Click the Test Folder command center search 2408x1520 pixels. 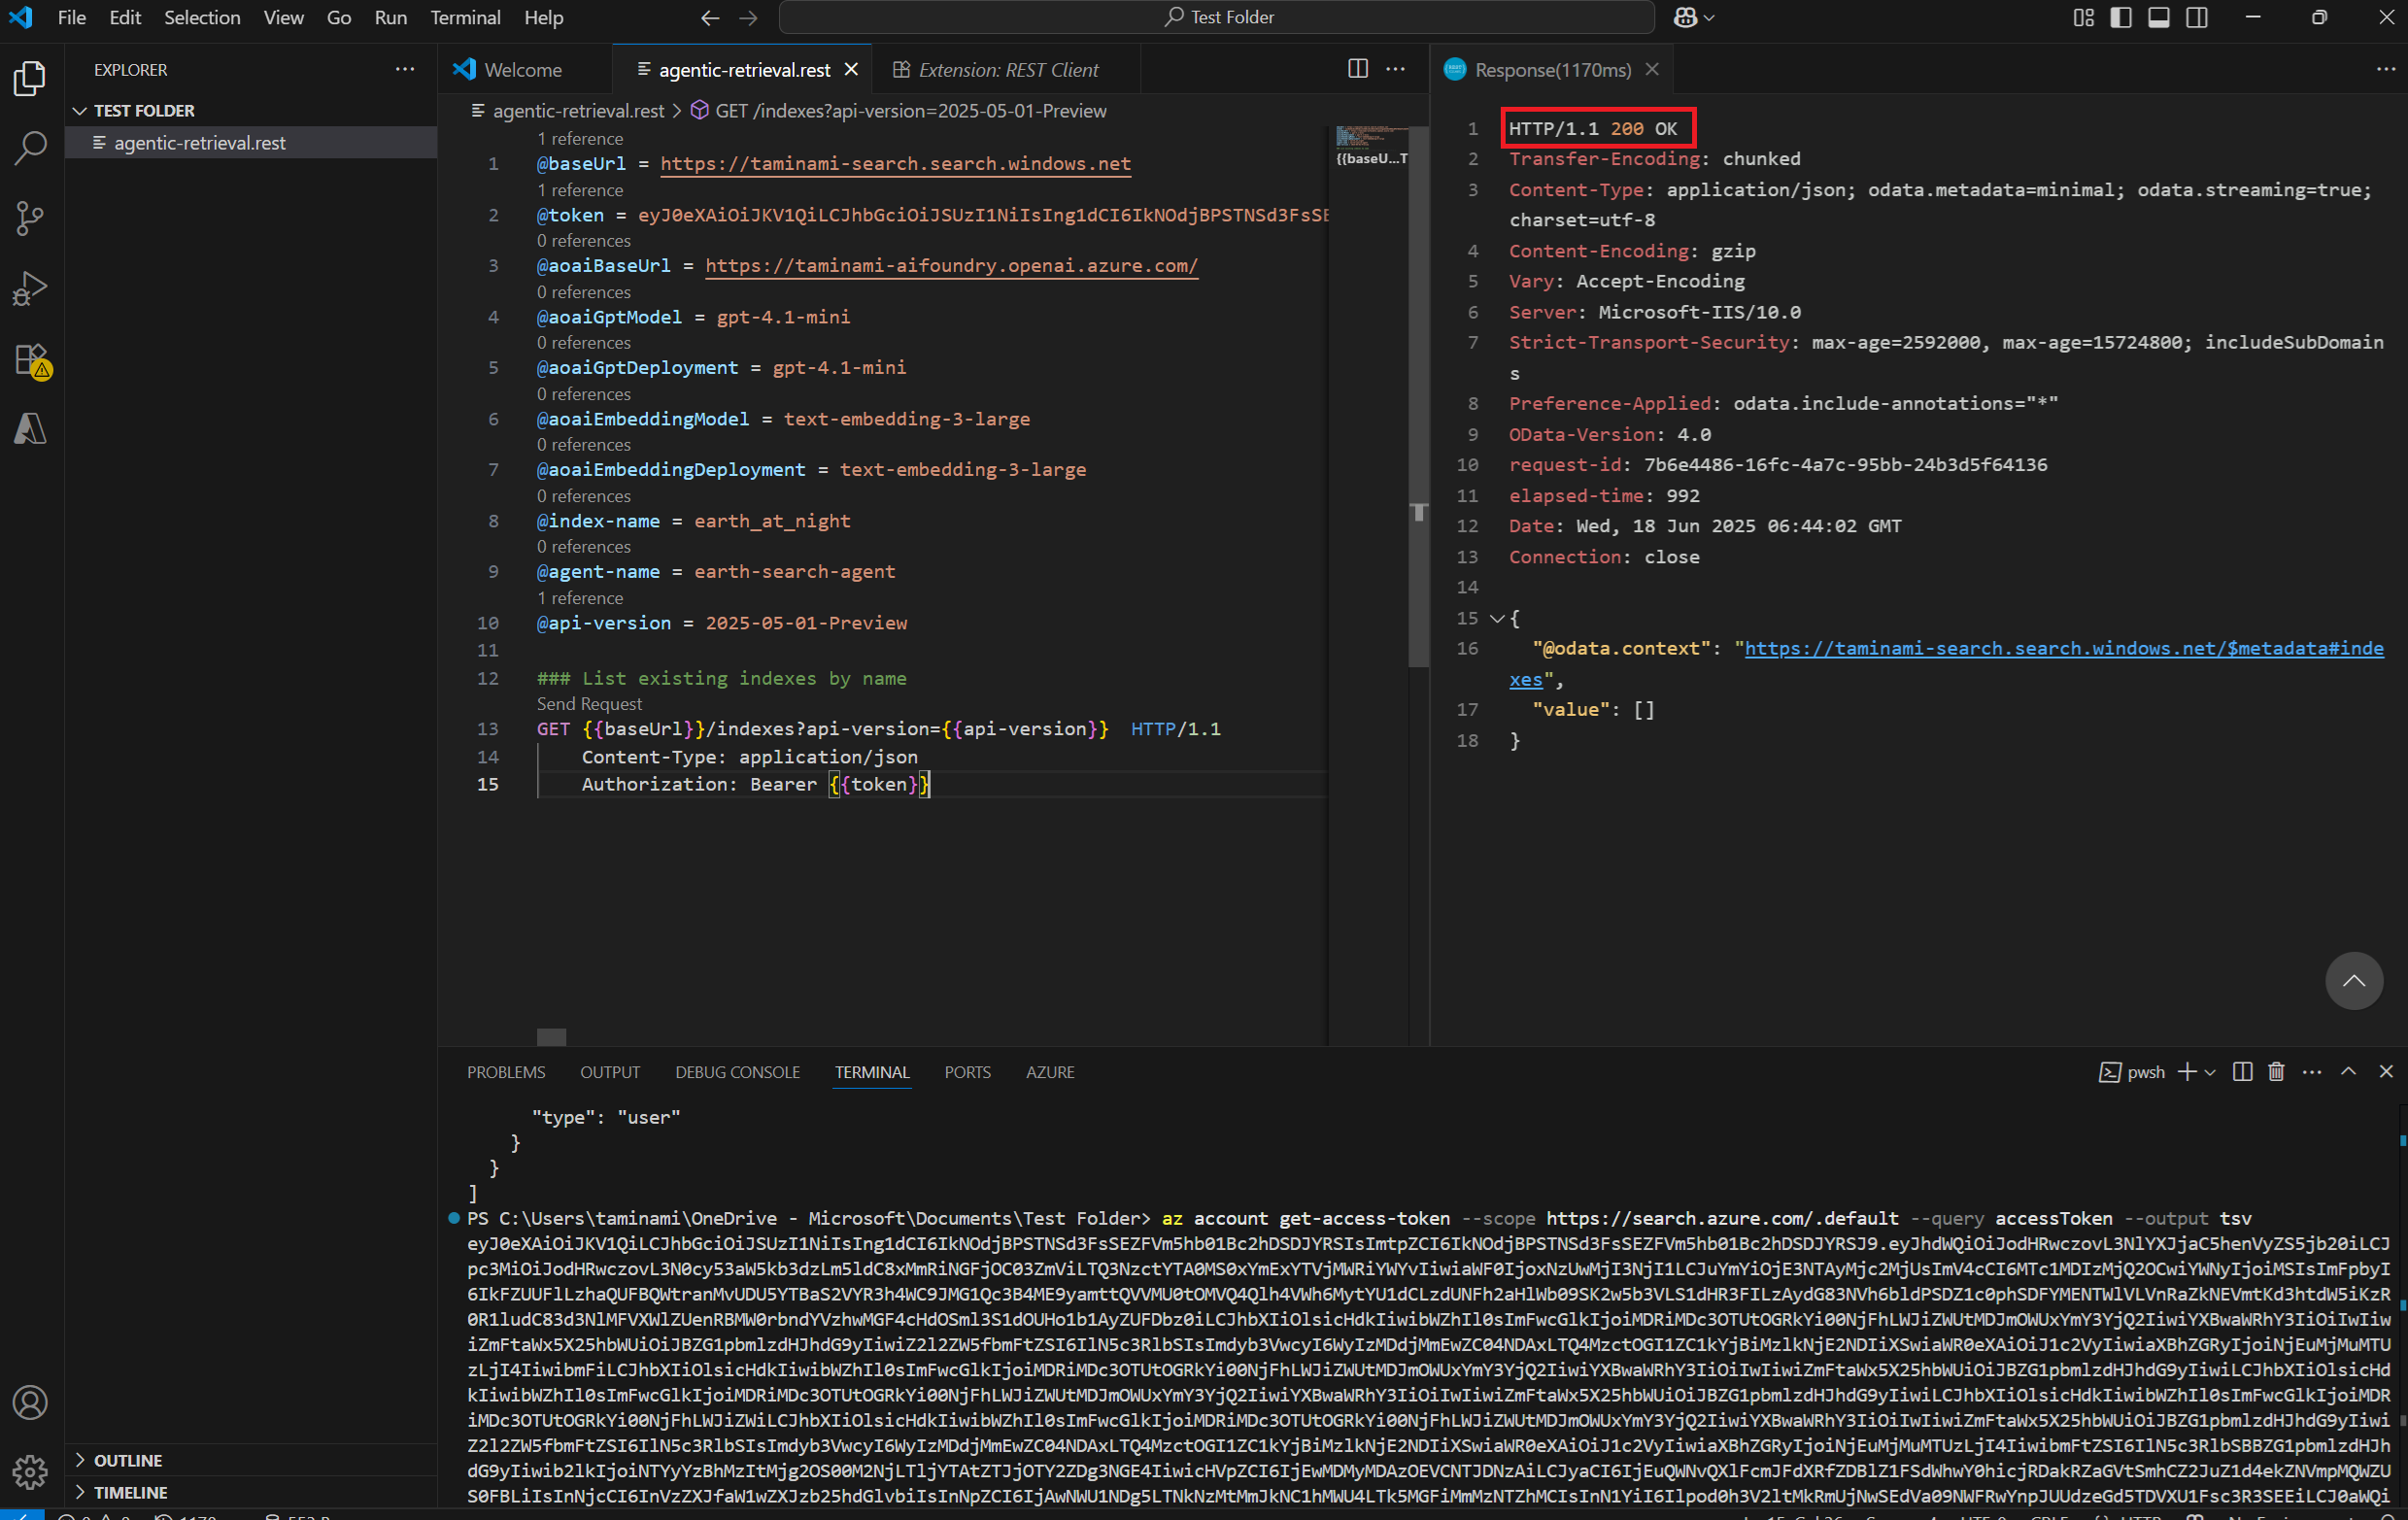click(x=1217, y=17)
